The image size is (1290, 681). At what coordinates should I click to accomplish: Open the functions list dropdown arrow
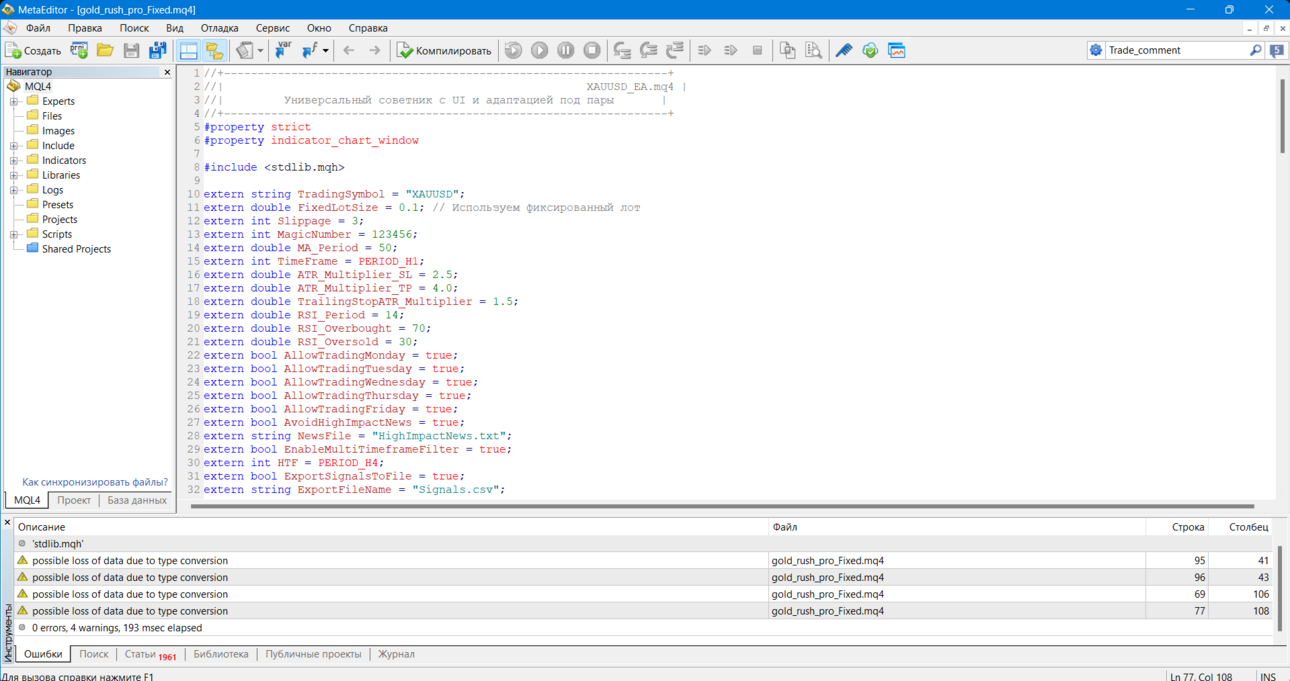pyautogui.click(x=326, y=50)
